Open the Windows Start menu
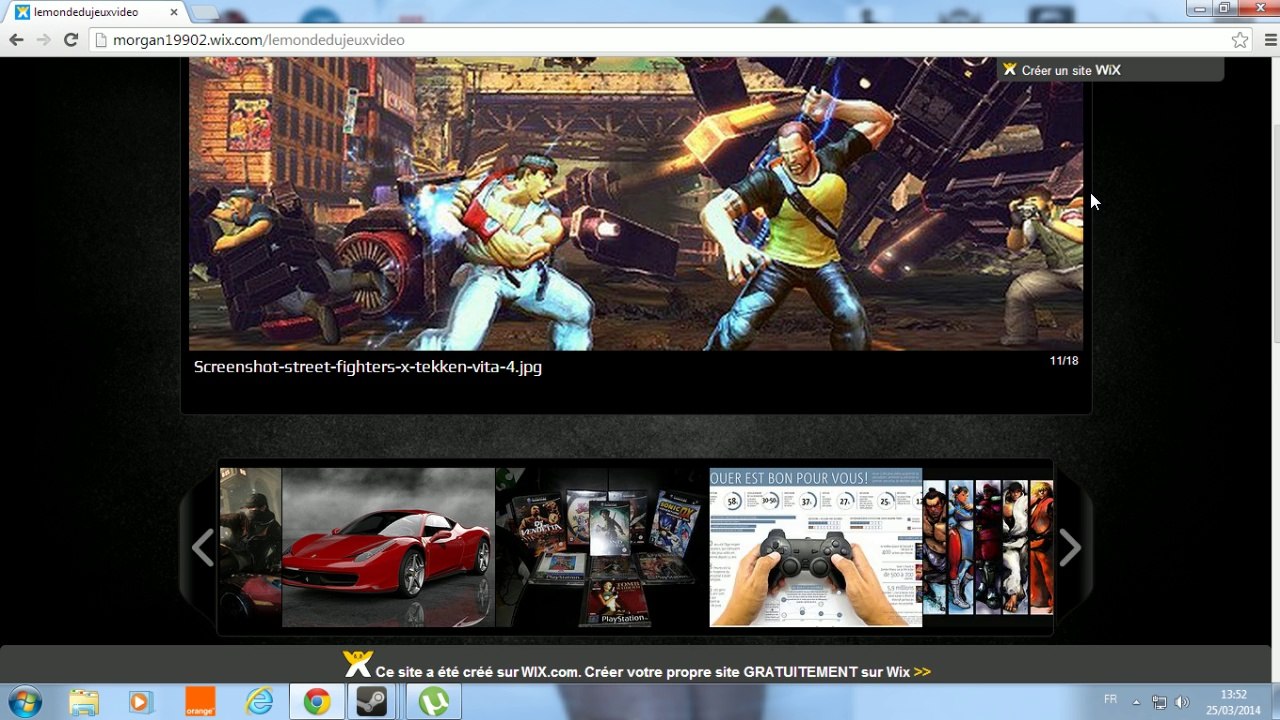Image resolution: width=1280 pixels, height=720 pixels. point(23,702)
